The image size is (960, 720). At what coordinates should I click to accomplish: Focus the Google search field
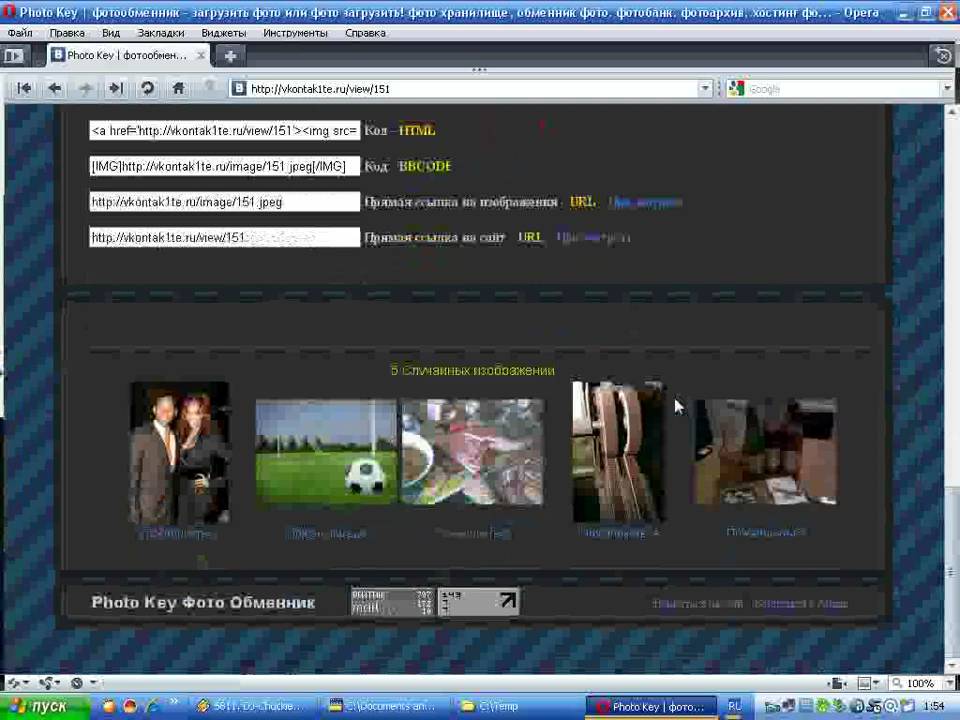coord(842,89)
